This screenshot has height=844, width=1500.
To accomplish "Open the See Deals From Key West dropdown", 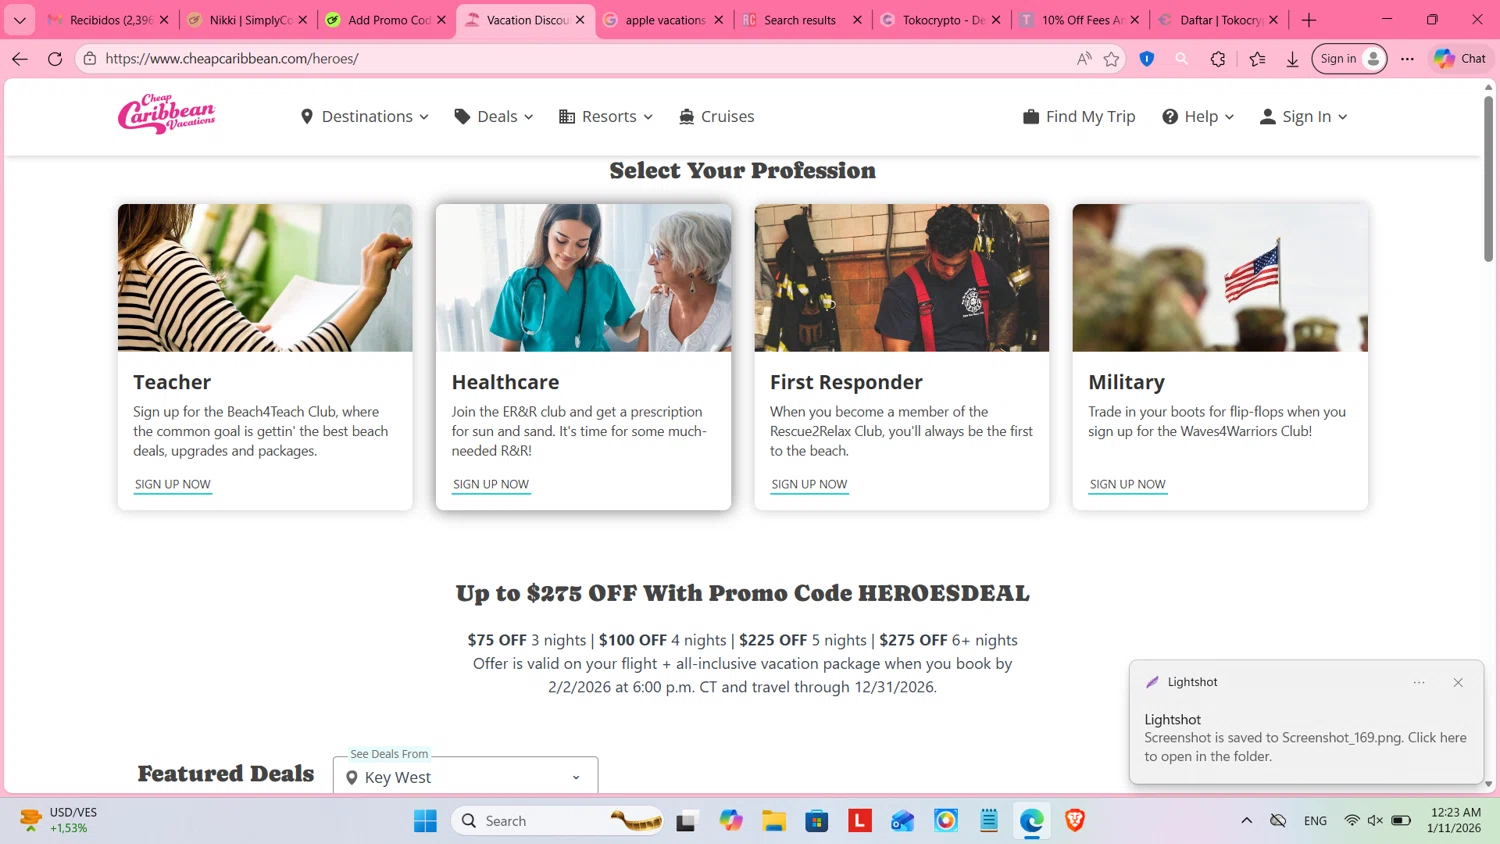I will [465, 777].
